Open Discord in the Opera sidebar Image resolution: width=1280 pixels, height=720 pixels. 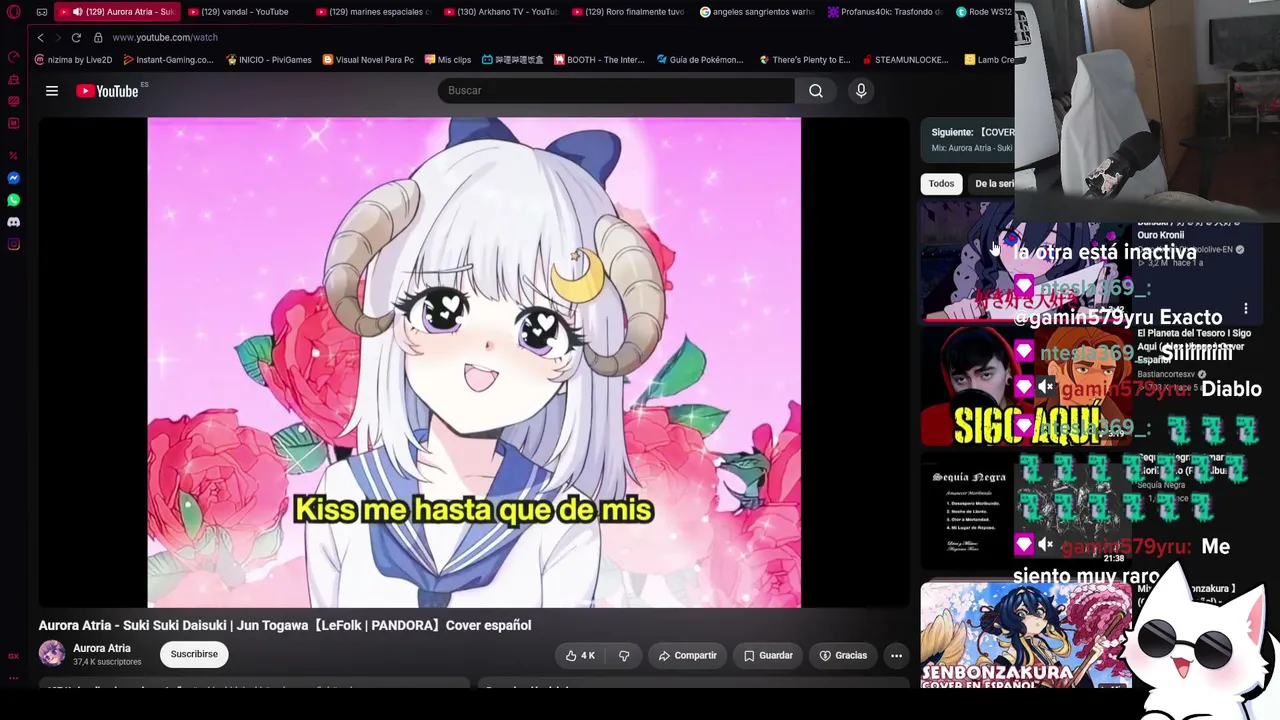(x=13, y=222)
